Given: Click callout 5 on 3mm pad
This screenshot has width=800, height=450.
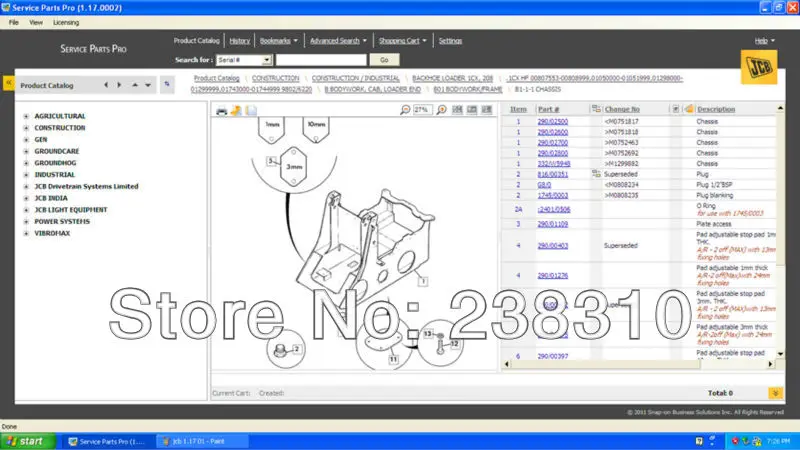Looking at the screenshot, I should click(271, 161).
